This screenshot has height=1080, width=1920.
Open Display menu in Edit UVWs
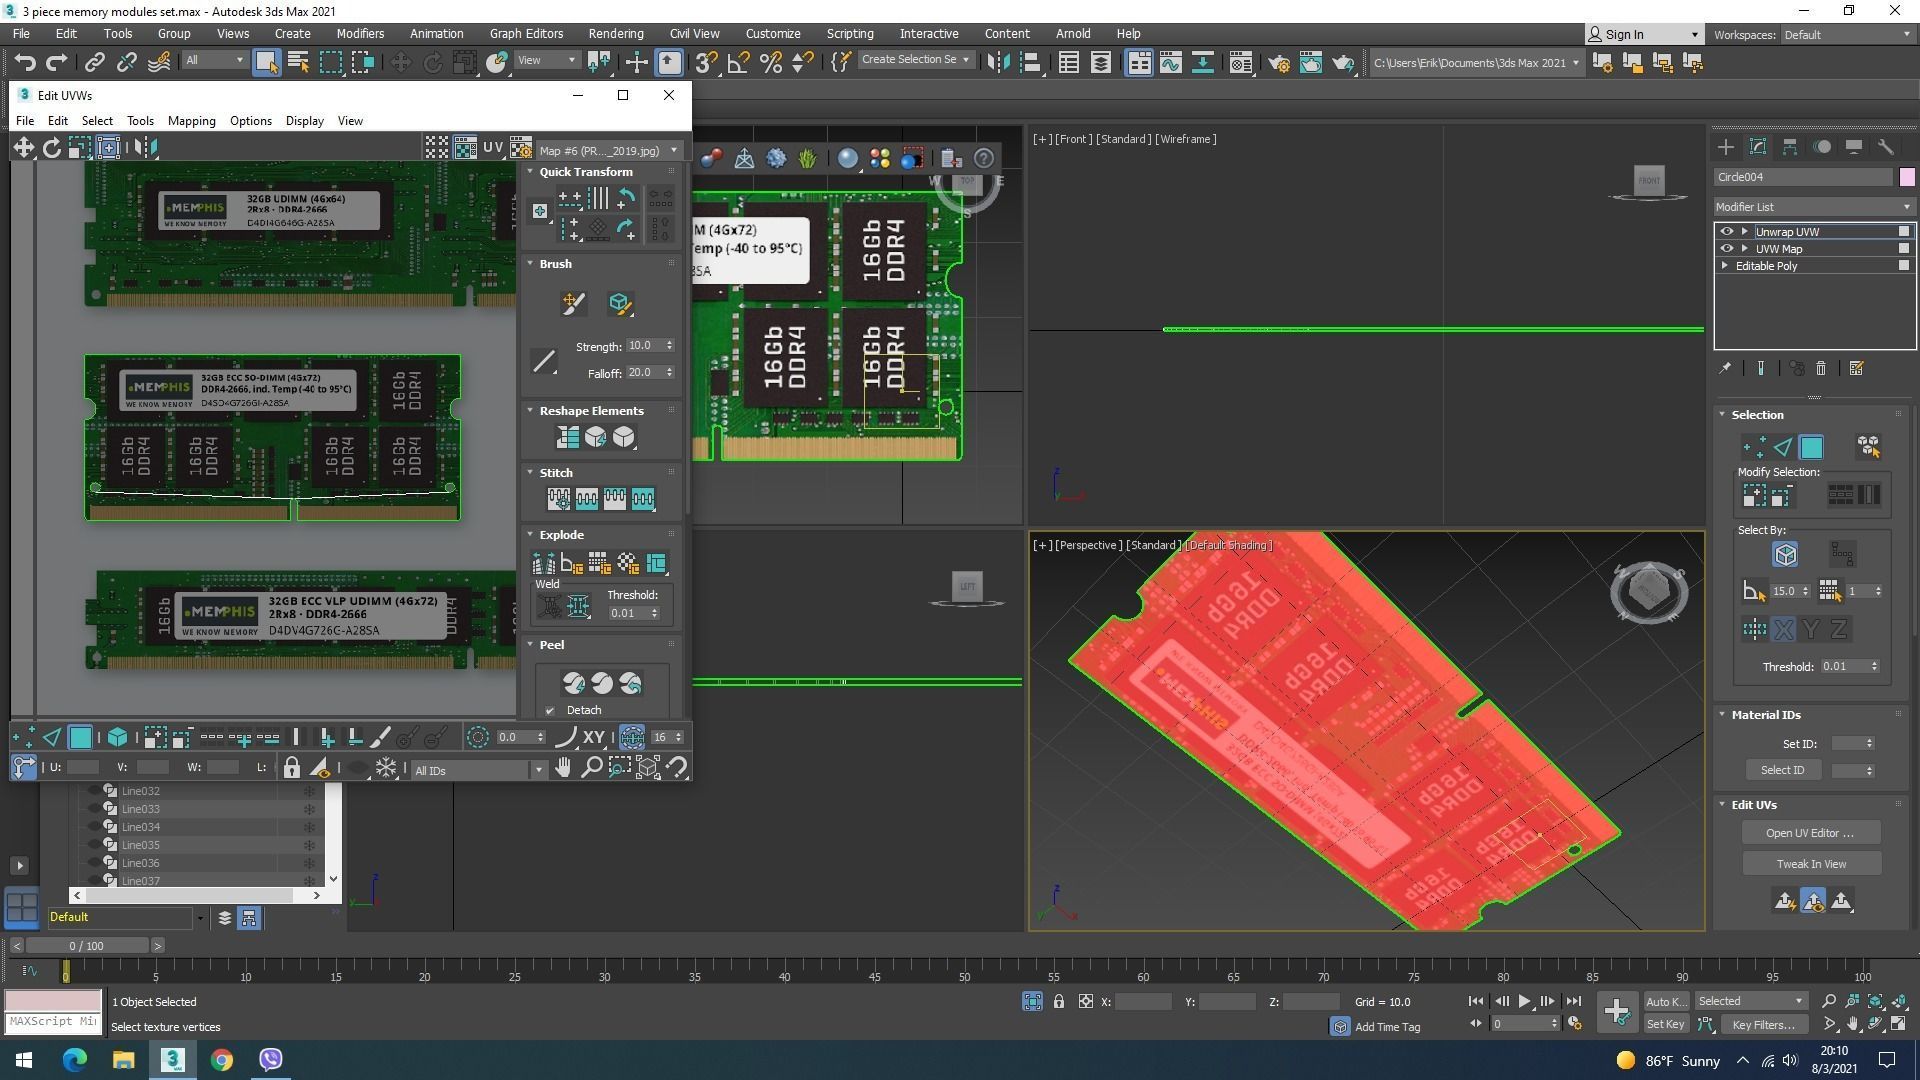tap(304, 121)
